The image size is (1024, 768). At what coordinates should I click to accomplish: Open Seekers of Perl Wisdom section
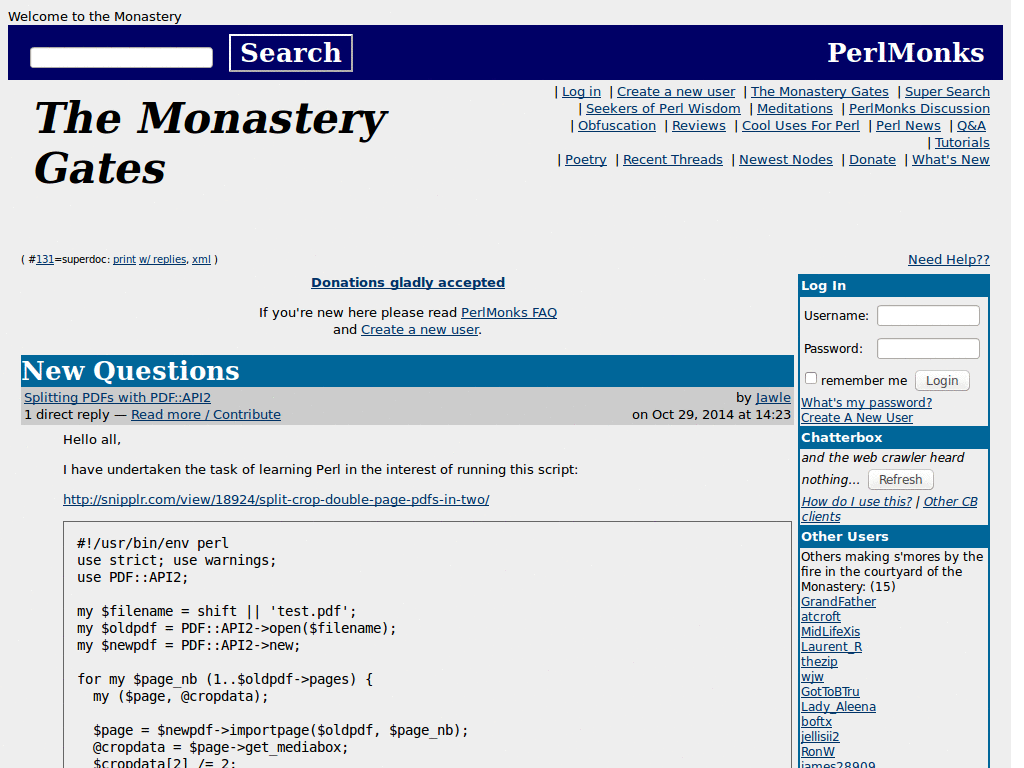(663, 108)
